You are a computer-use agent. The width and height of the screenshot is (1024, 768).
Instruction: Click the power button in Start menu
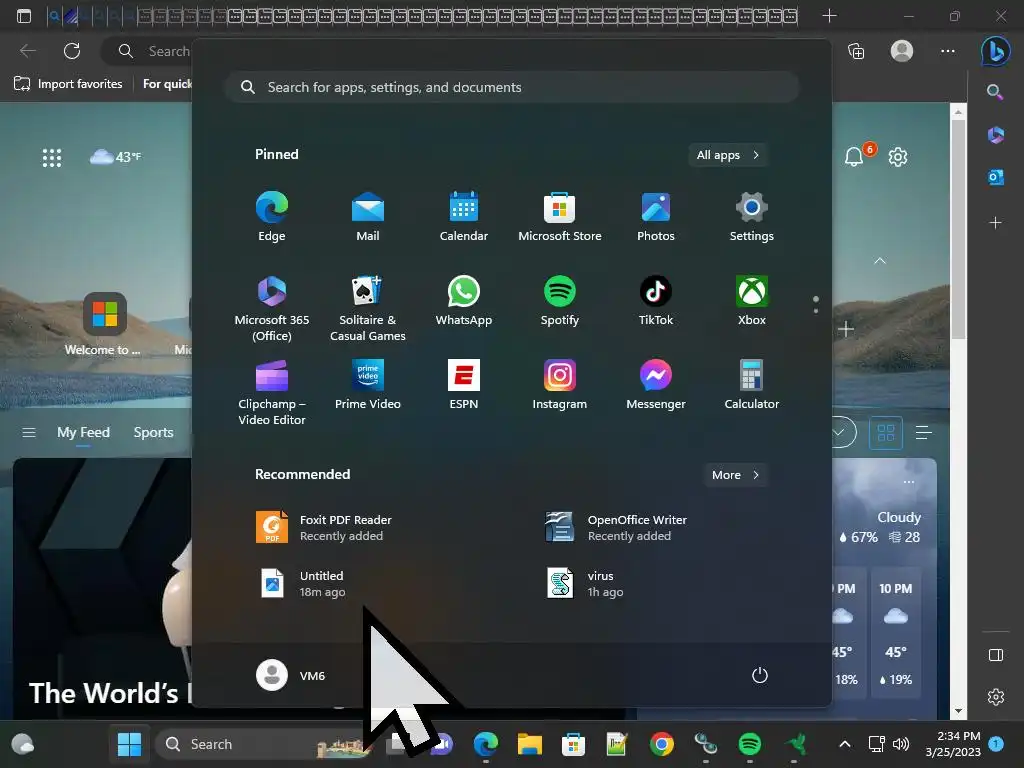(760, 675)
